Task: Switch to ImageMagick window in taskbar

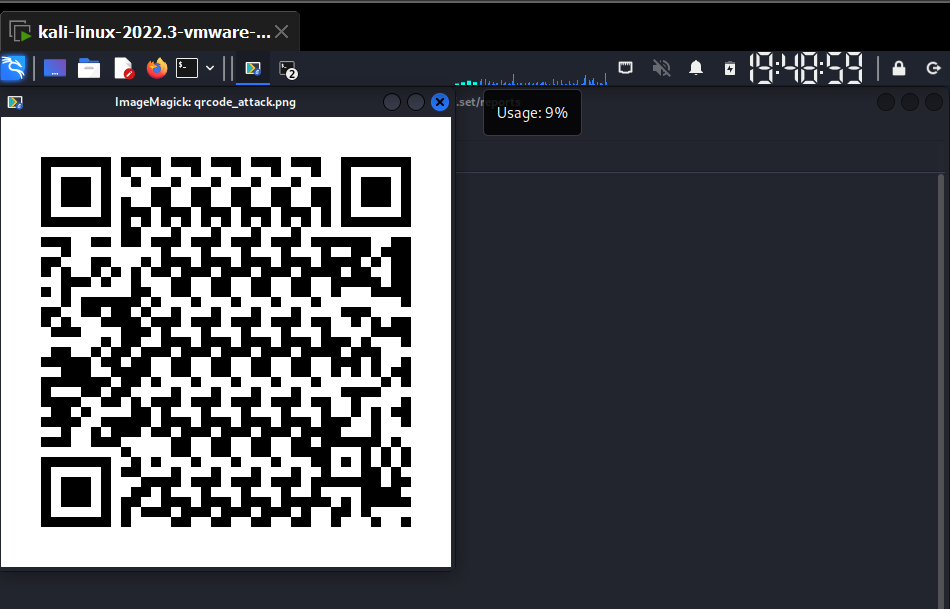Action: click(253, 68)
